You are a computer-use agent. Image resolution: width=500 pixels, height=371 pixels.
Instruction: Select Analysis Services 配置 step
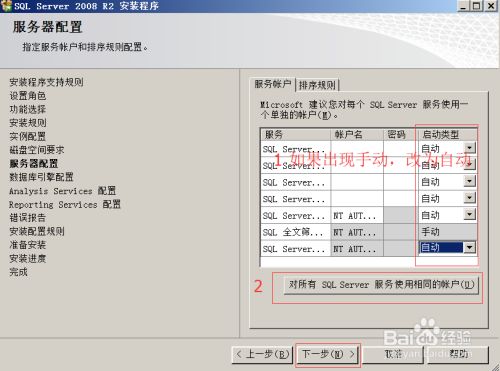pyautogui.click(x=62, y=191)
